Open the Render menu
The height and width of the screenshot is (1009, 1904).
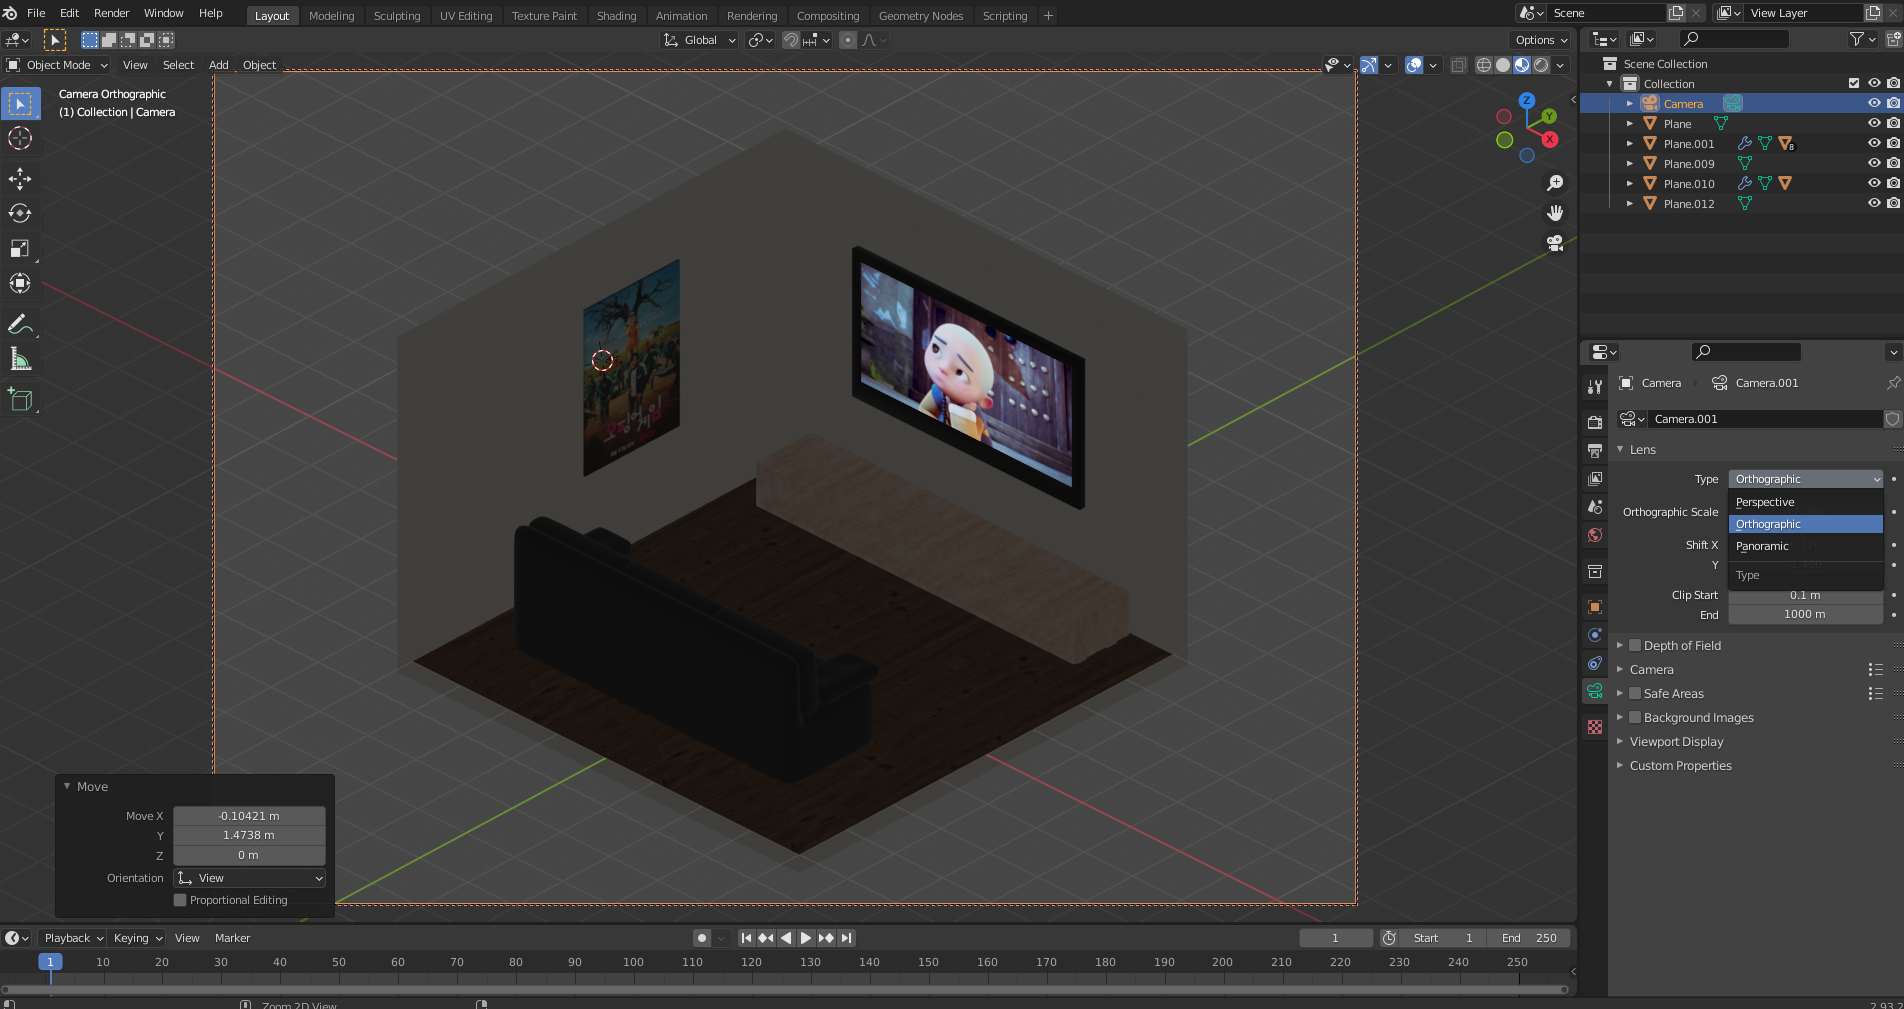pos(111,13)
